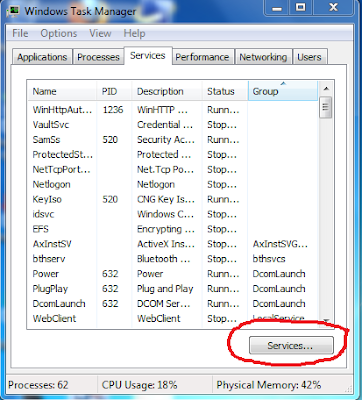This screenshot has width=362, height=400.
Task: Select the PlugPlay service row
Action: pyautogui.click(x=173, y=289)
